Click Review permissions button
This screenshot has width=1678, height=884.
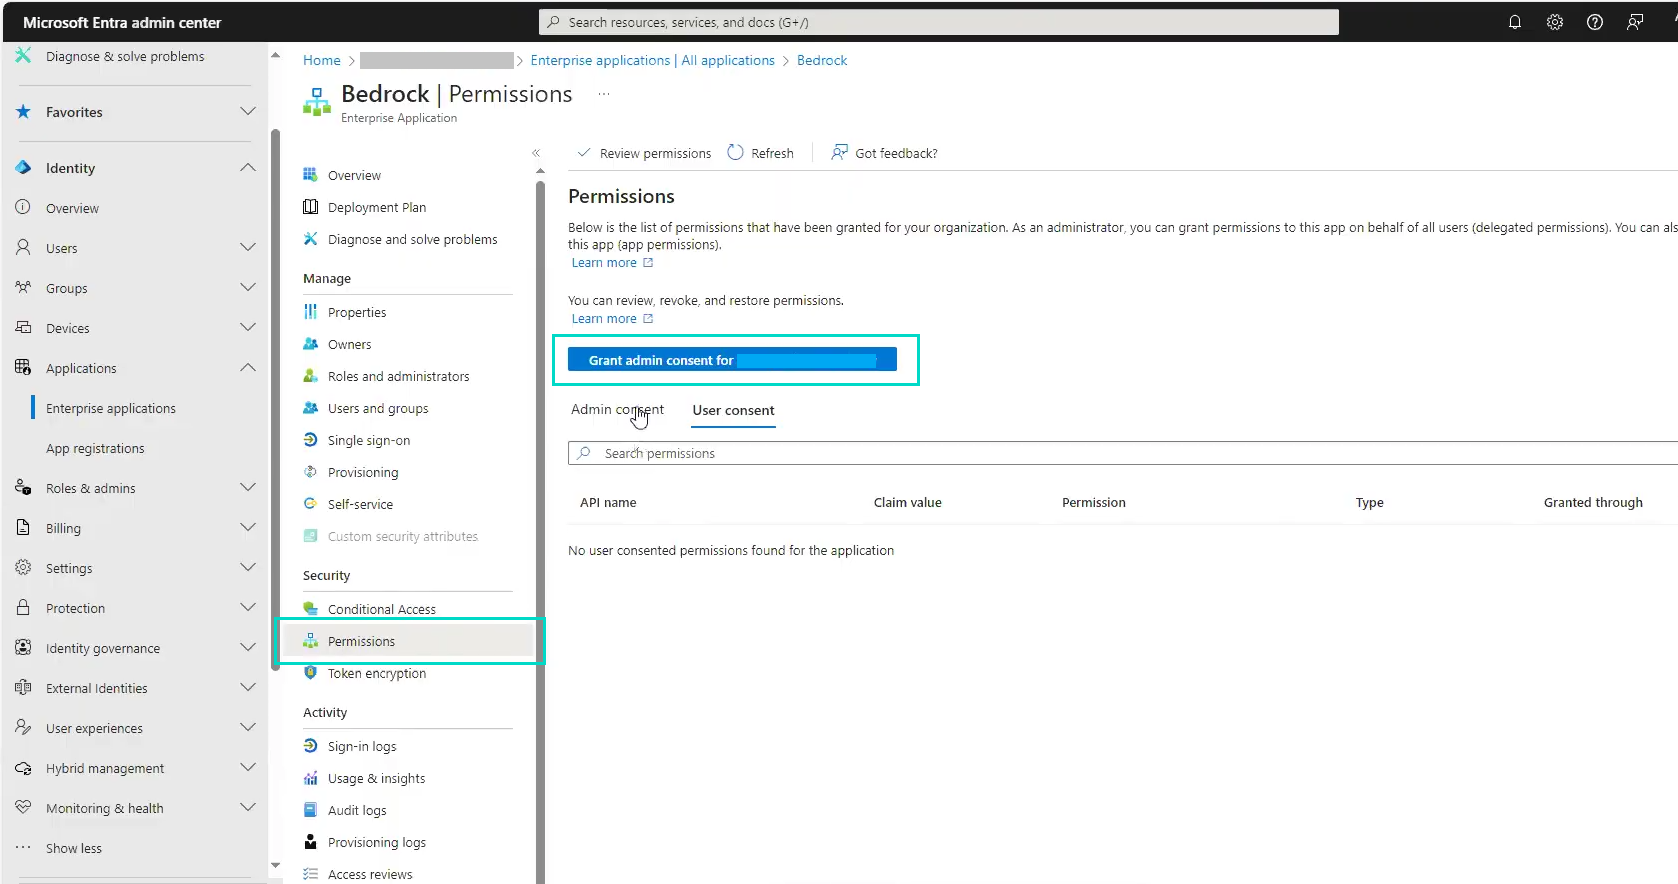pos(644,153)
